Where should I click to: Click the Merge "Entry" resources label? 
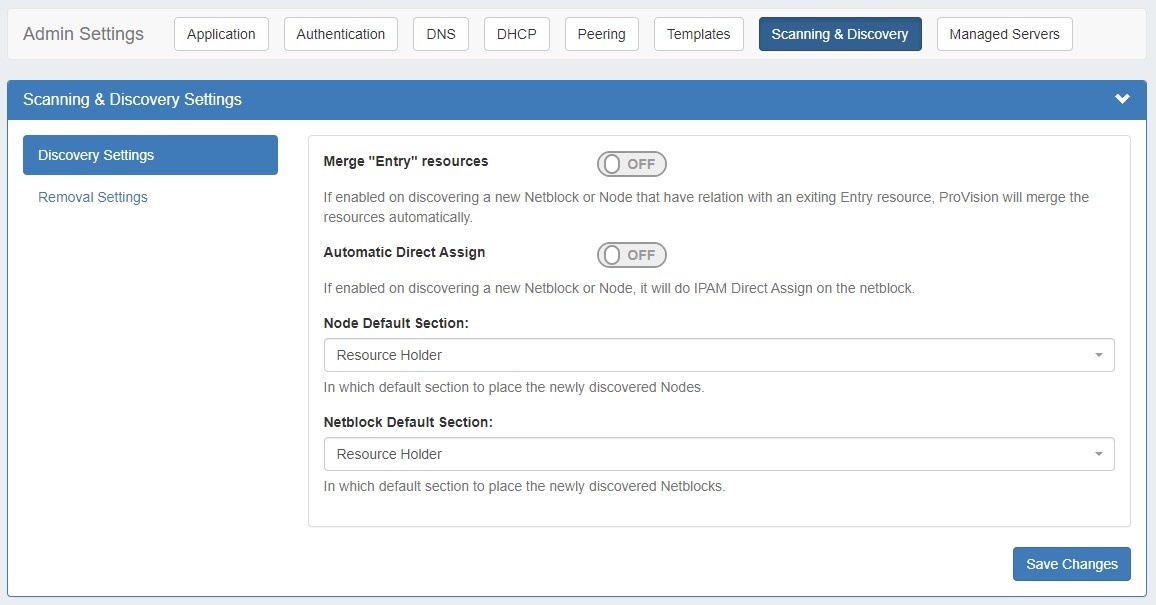tap(405, 161)
